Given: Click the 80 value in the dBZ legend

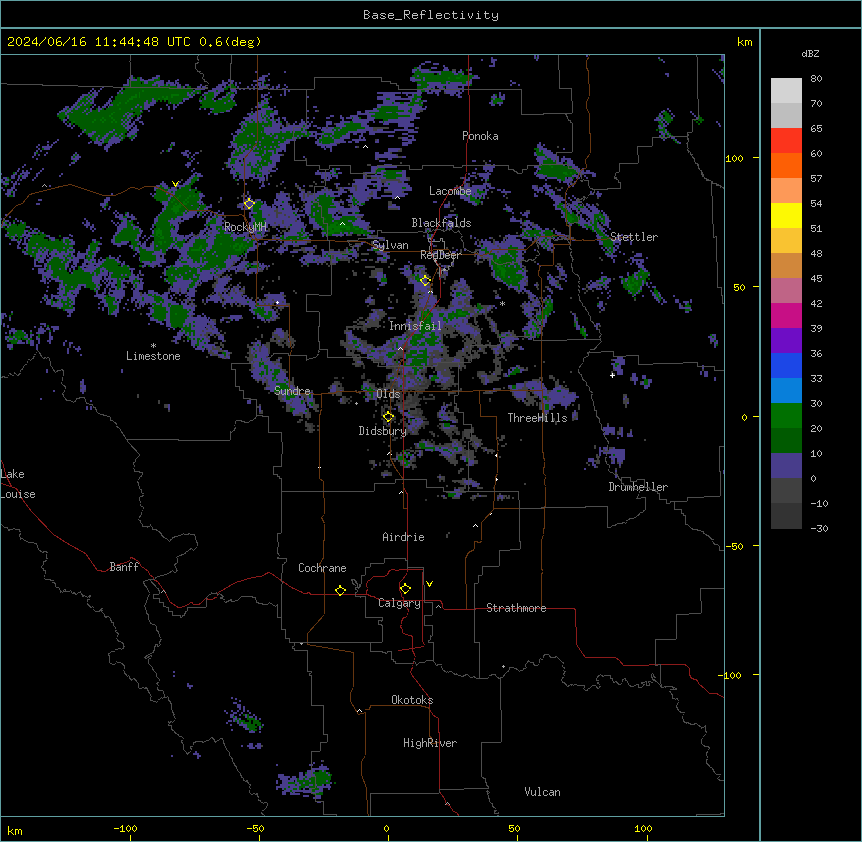Looking at the screenshot, I should [x=816, y=79].
